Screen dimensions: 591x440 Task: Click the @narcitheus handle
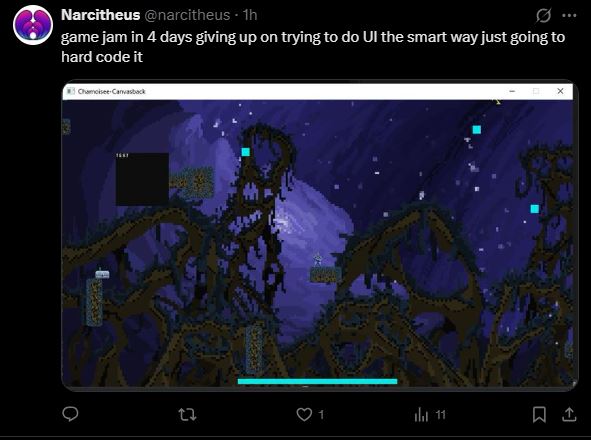click(187, 15)
